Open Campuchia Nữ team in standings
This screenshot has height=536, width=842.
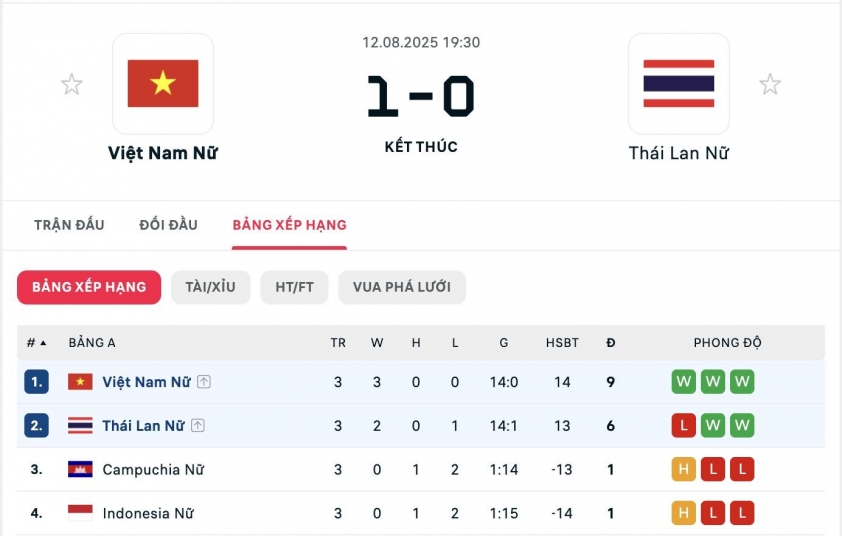point(153,469)
